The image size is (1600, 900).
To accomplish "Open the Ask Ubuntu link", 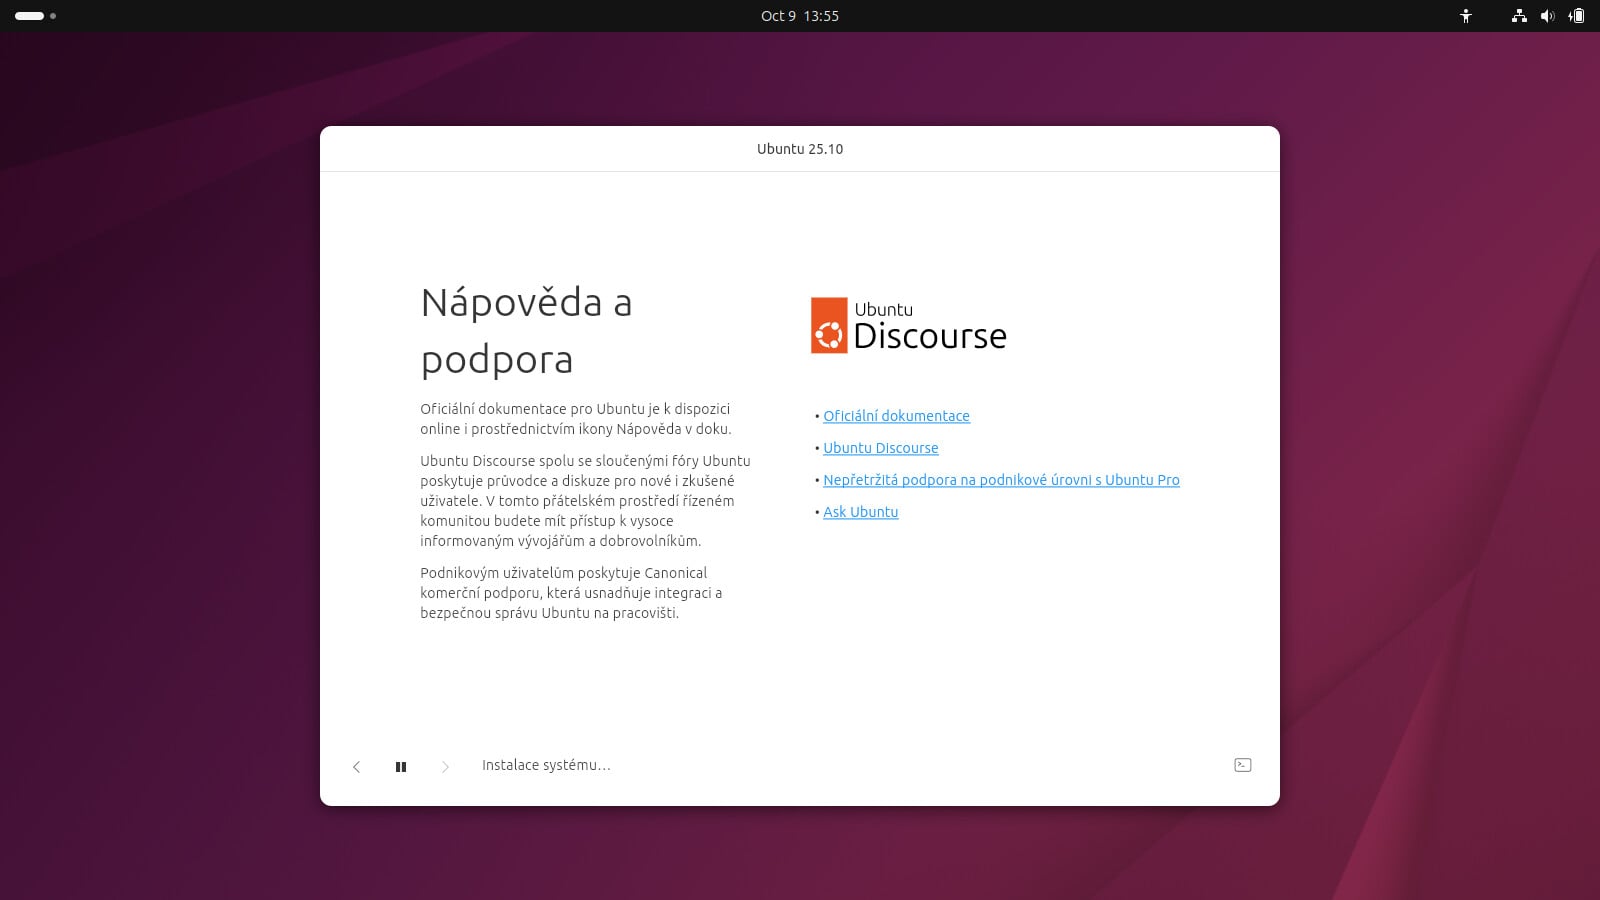I will [861, 512].
